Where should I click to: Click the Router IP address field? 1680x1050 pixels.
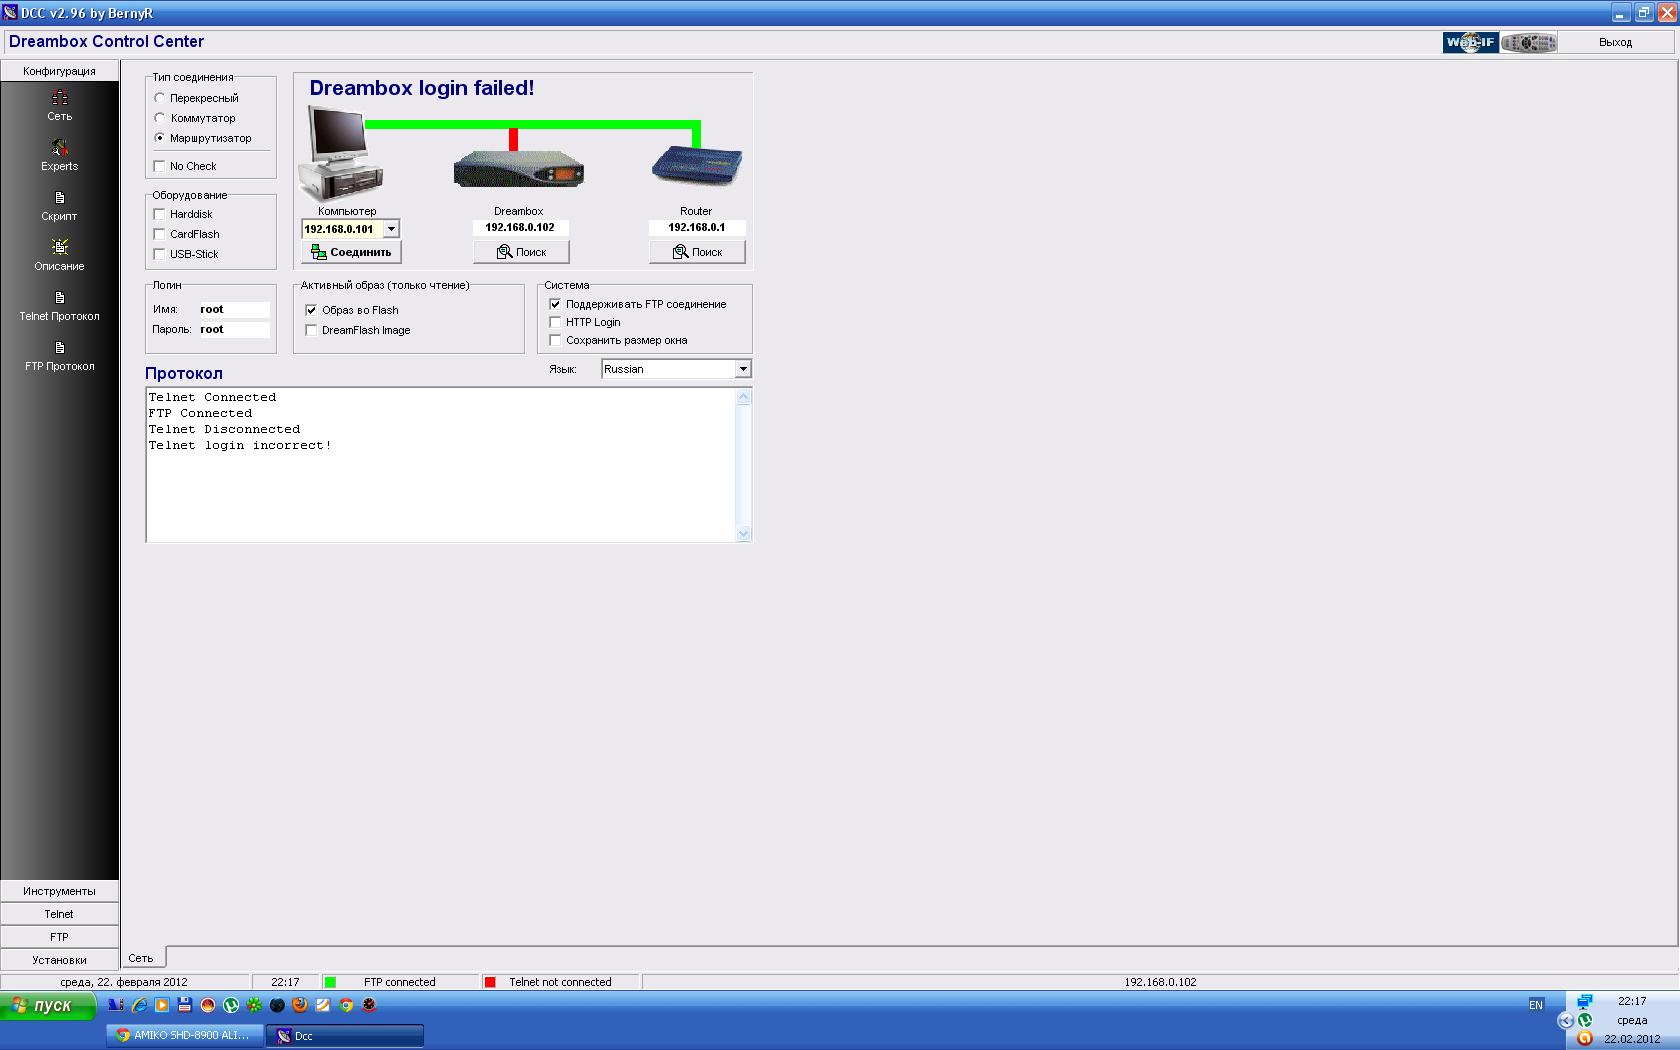click(x=697, y=228)
